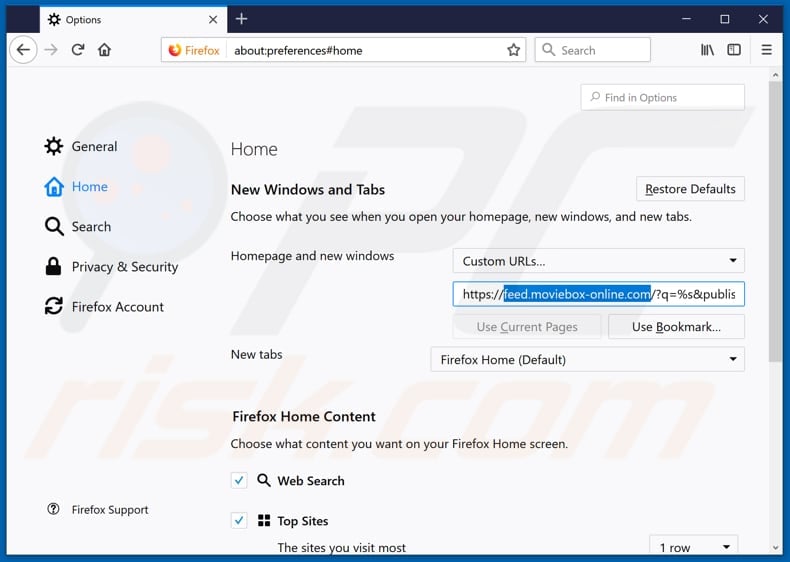Click the Find in Options field
Screen dimensions: 790x562
pos(662,97)
